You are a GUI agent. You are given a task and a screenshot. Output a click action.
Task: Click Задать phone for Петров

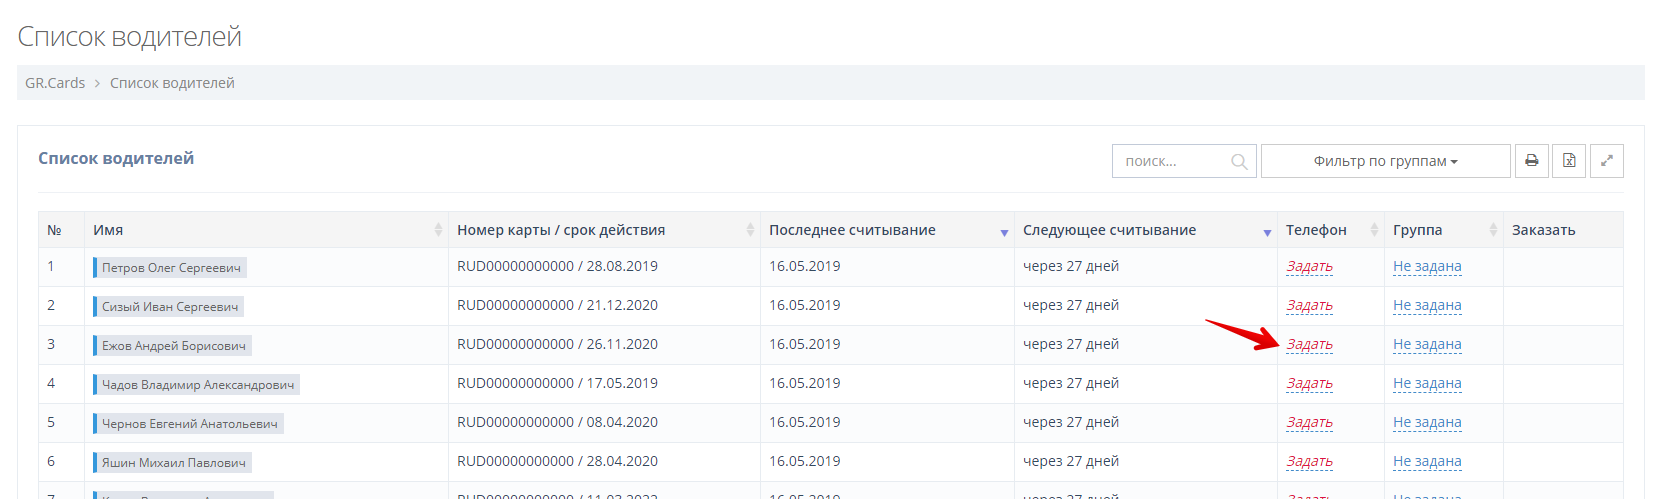(x=1309, y=267)
